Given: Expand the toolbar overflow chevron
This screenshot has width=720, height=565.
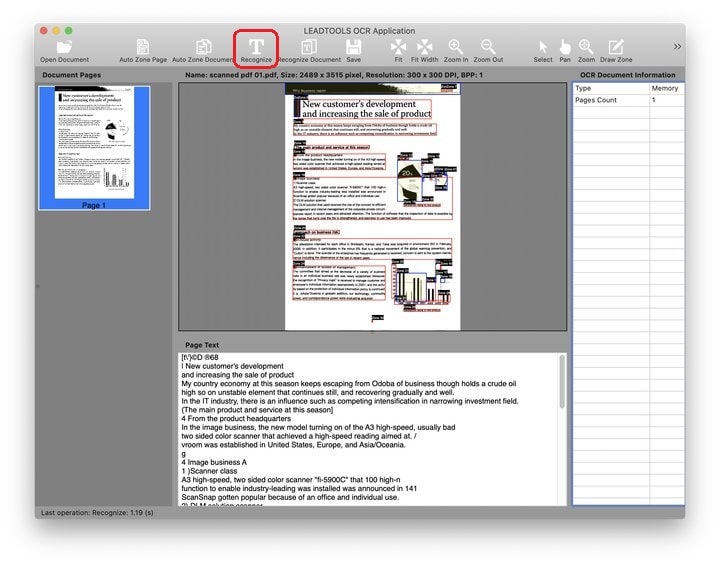Looking at the screenshot, I should (677, 46).
